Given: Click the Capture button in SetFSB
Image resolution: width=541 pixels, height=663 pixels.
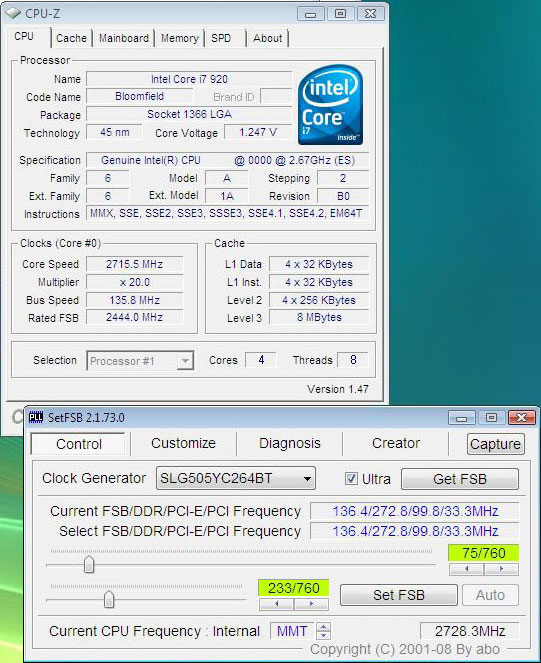Looking at the screenshot, I should pyautogui.click(x=495, y=444).
